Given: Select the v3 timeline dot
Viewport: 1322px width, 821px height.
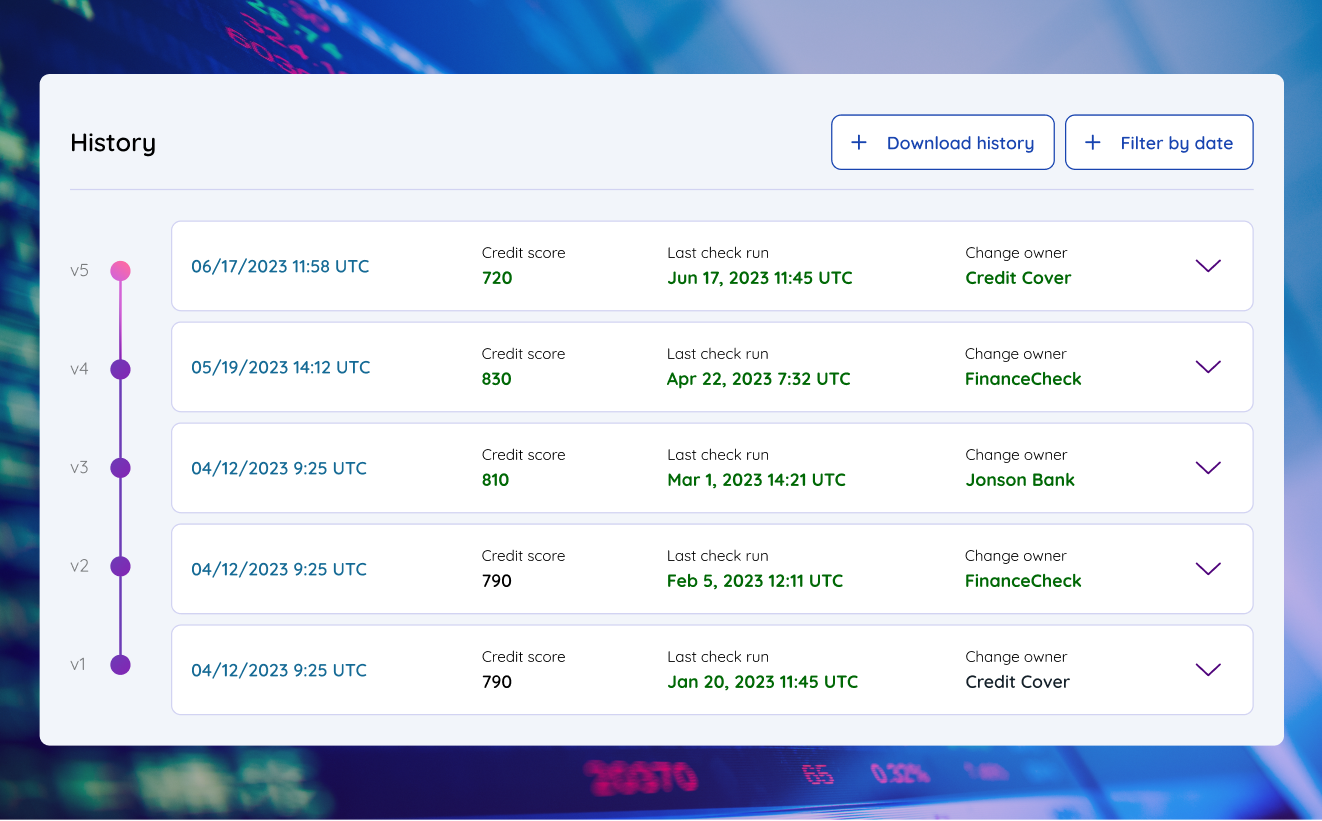Looking at the screenshot, I should click(120, 467).
